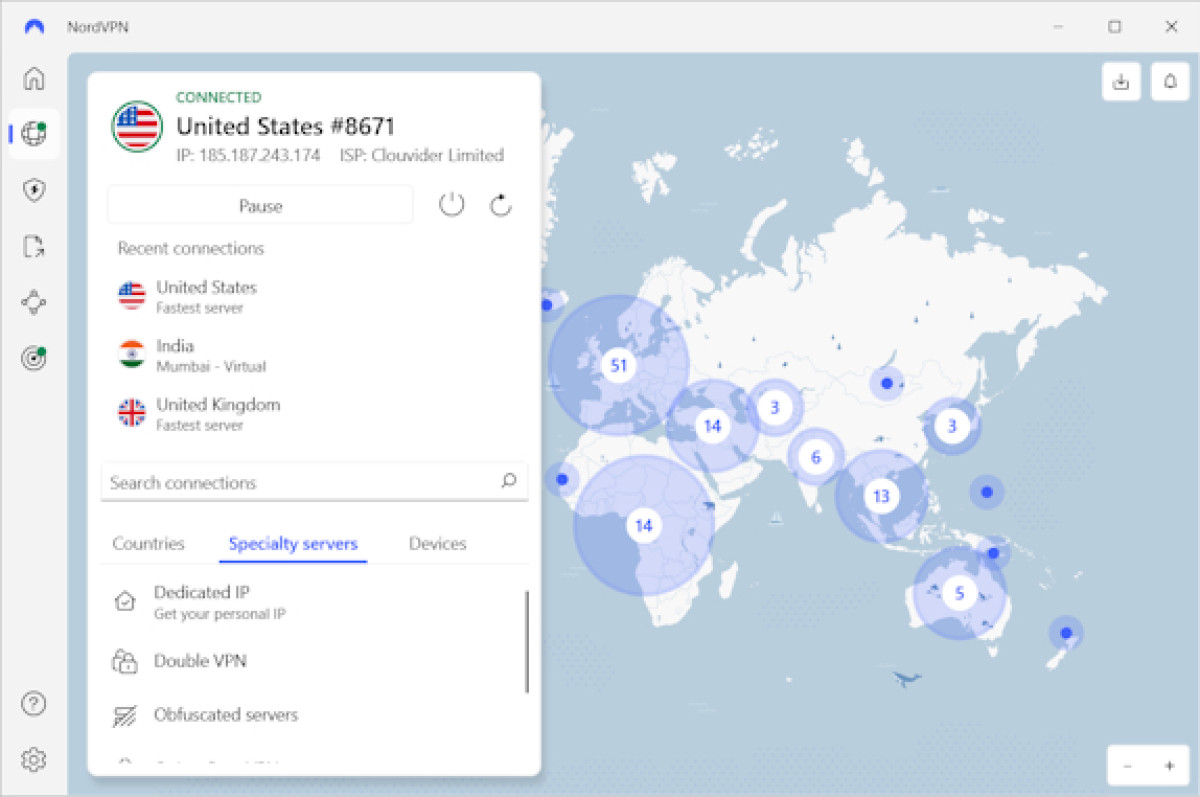Click the New Zealand server dot

coord(1066,633)
